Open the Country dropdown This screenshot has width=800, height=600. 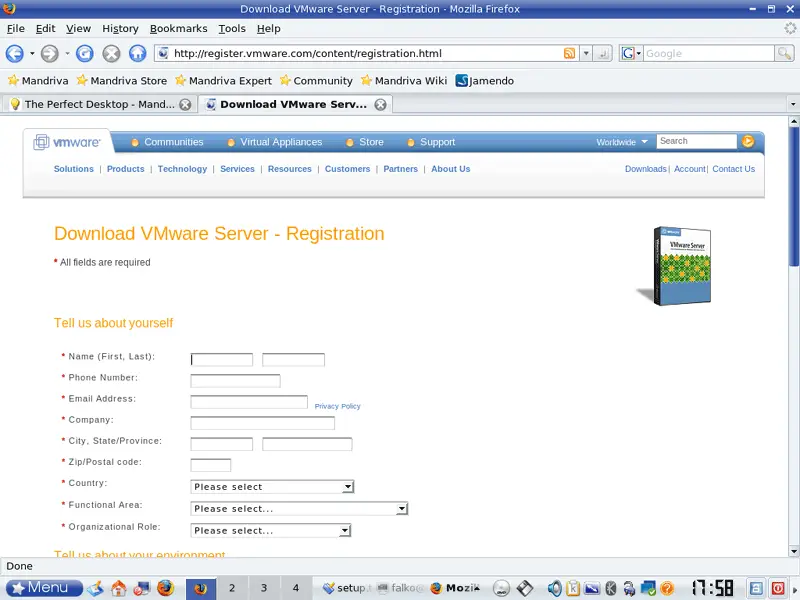(272, 487)
